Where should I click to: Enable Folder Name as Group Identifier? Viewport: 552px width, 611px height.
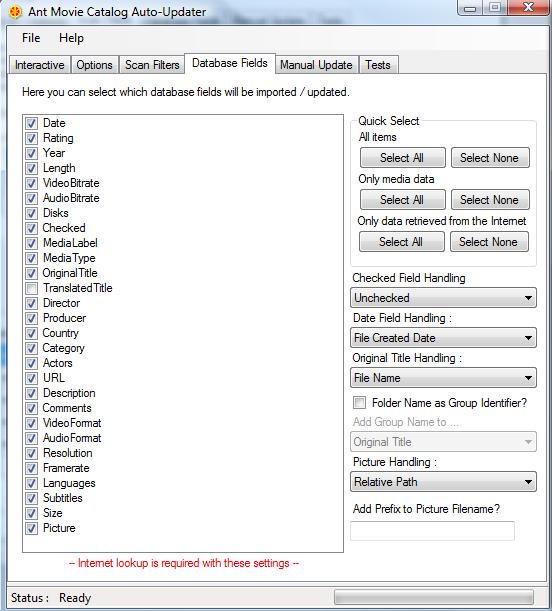point(360,403)
